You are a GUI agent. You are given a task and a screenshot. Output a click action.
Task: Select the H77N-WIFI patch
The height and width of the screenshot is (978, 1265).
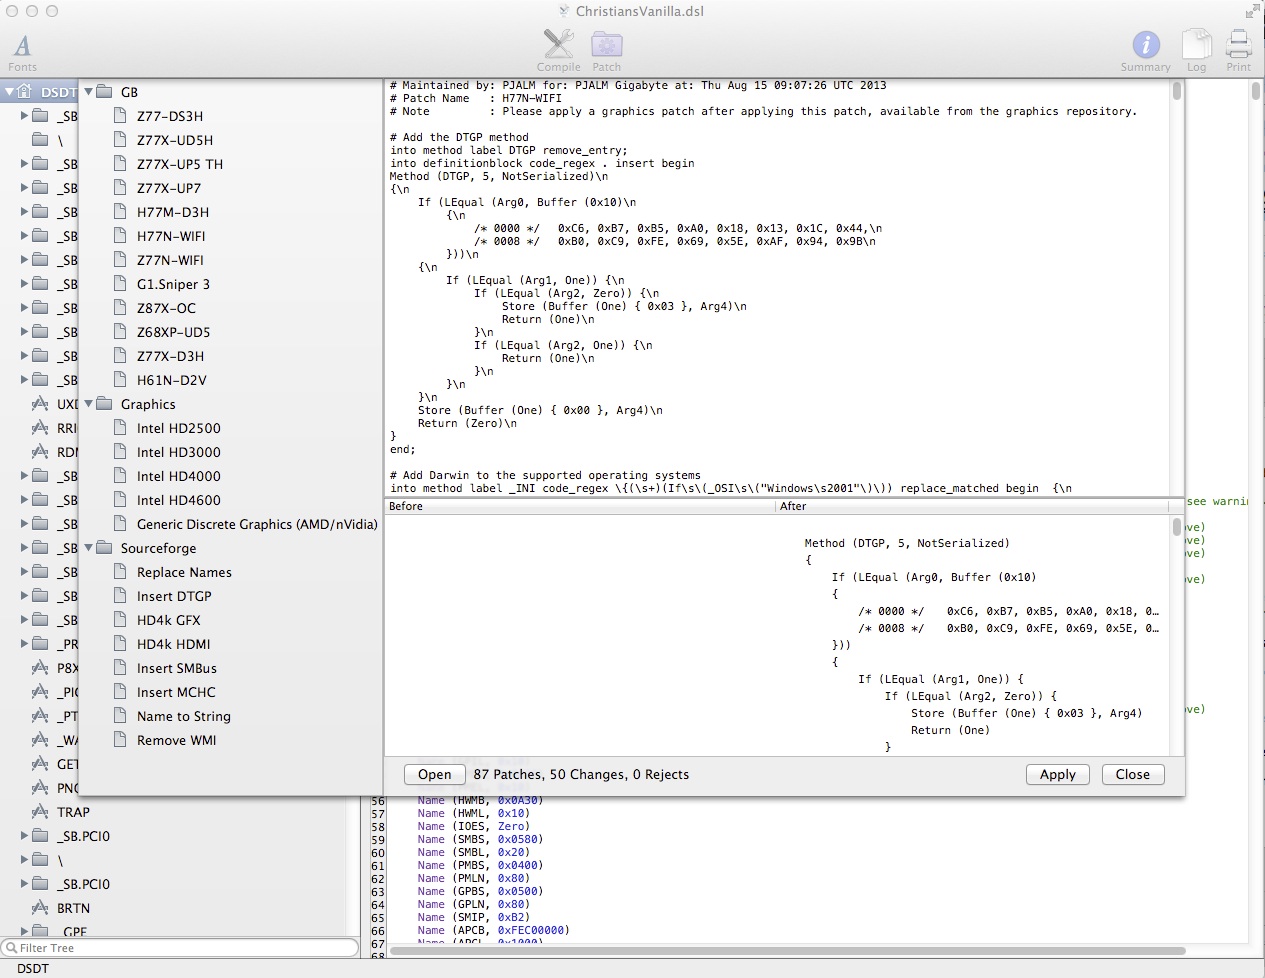point(171,236)
